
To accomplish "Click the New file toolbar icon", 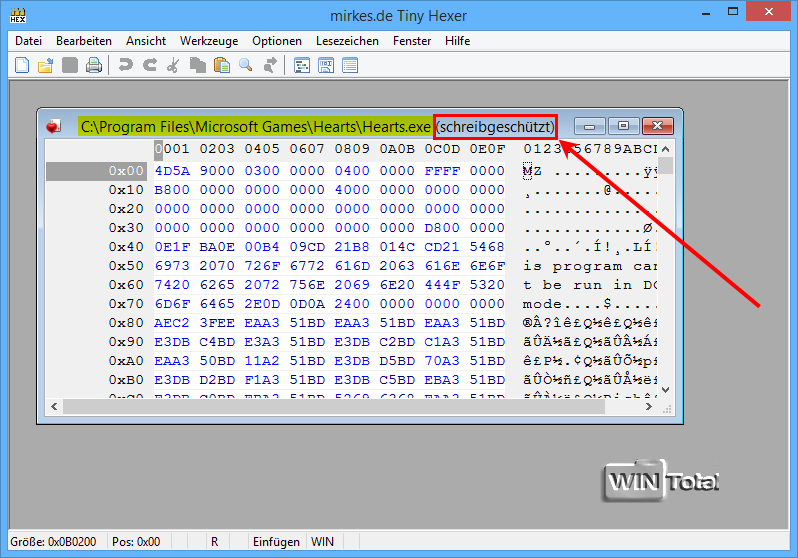I will pos(22,66).
